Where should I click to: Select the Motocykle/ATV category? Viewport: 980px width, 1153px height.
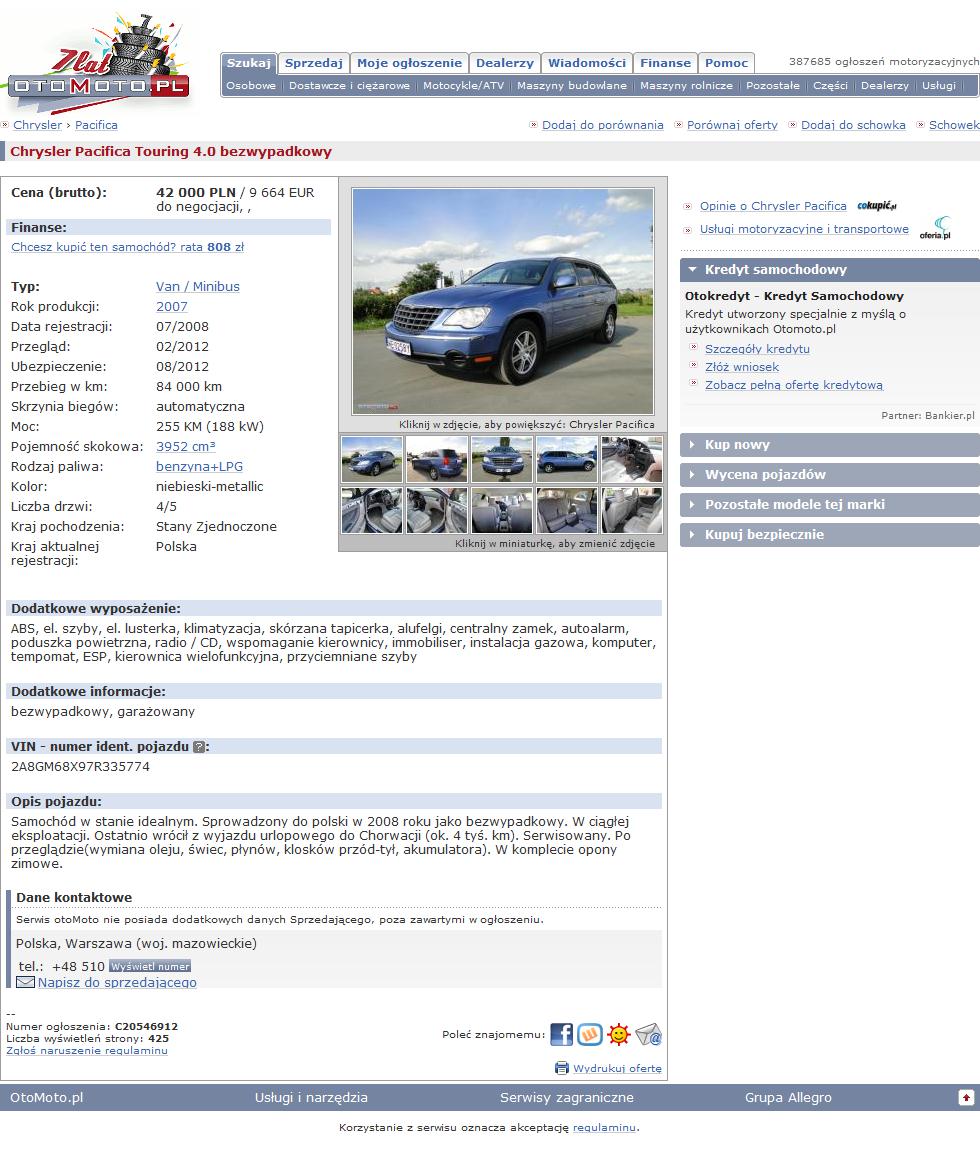coord(464,85)
